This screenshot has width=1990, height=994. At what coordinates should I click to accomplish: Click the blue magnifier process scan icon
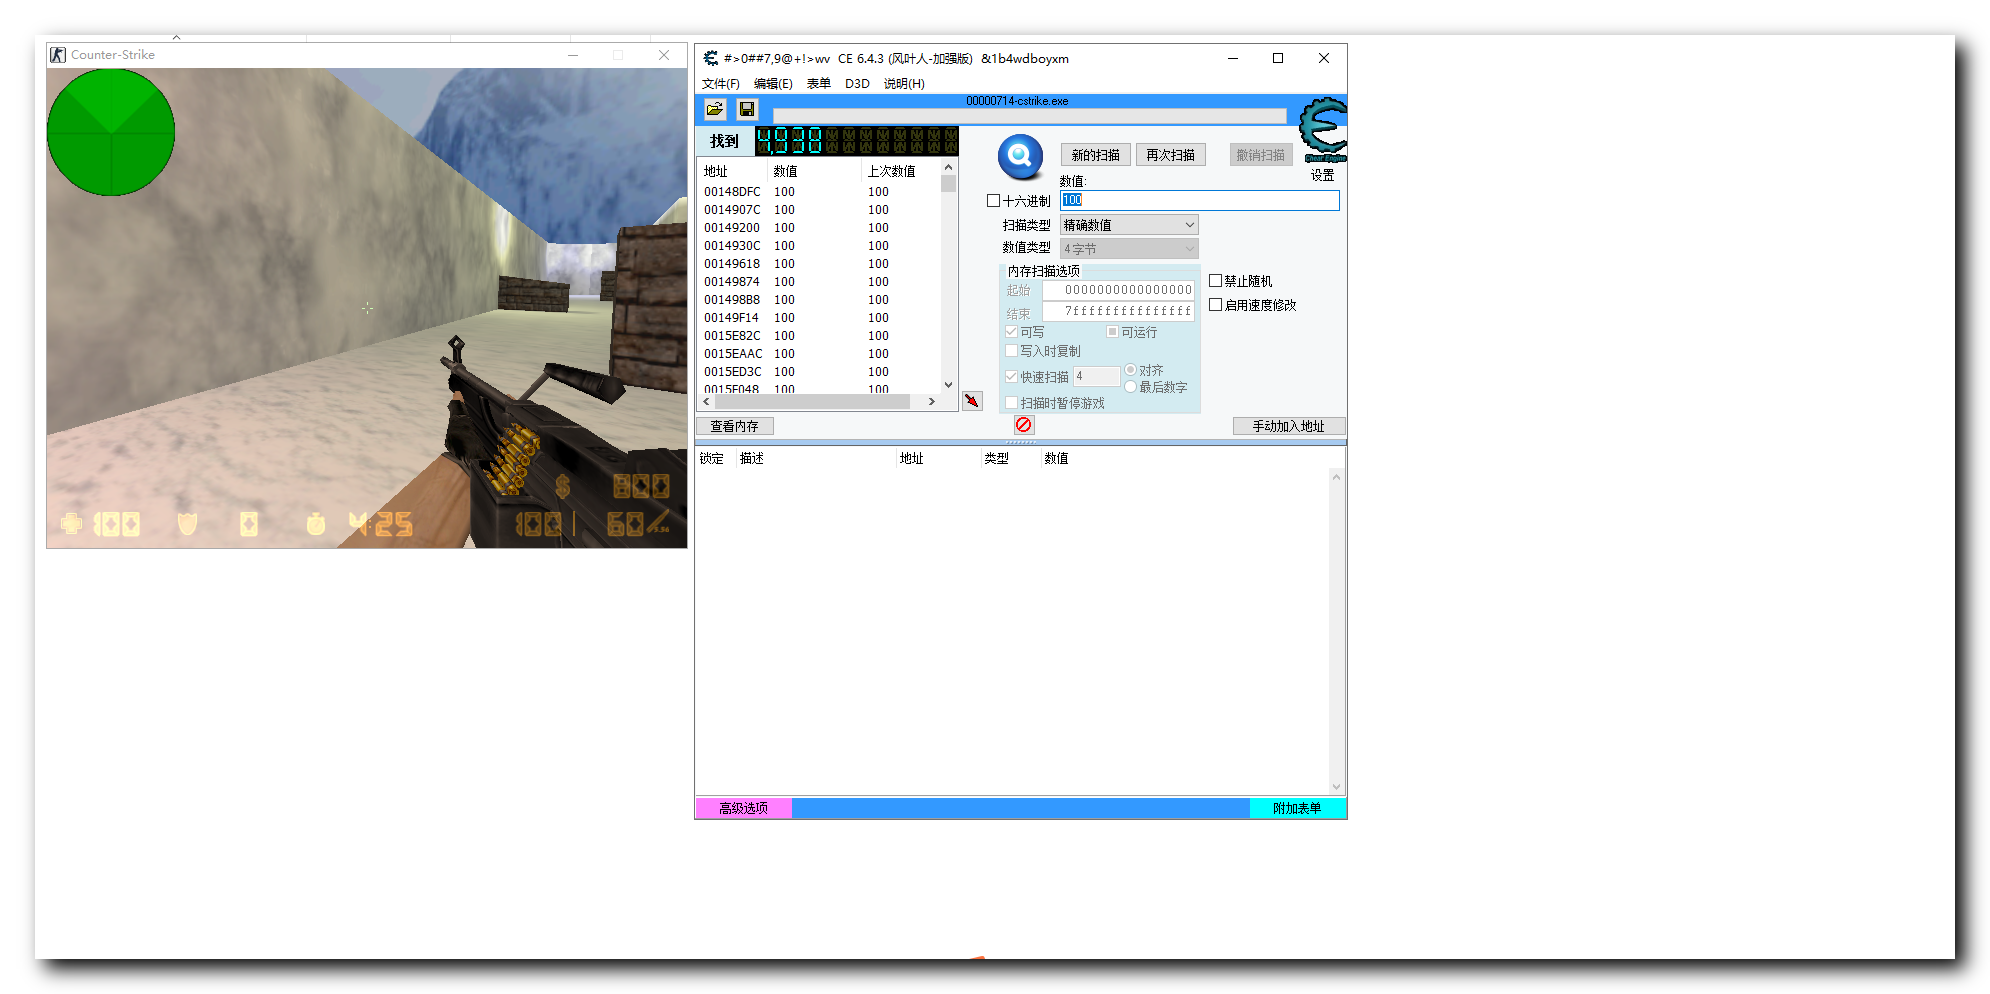point(1020,156)
